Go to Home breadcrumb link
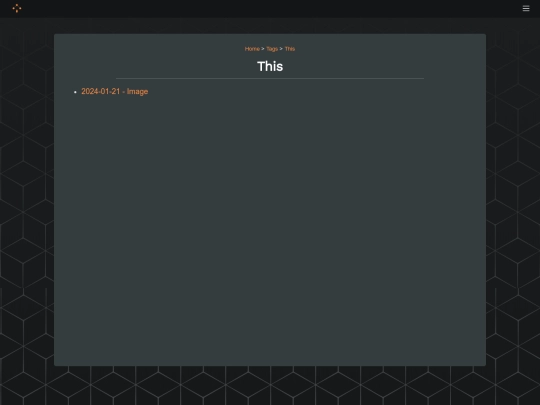The height and width of the screenshot is (405, 540). tap(252, 49)
